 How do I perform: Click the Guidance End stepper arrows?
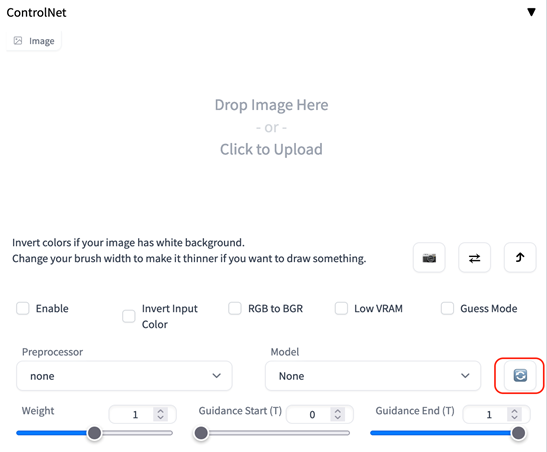[514, 414]
